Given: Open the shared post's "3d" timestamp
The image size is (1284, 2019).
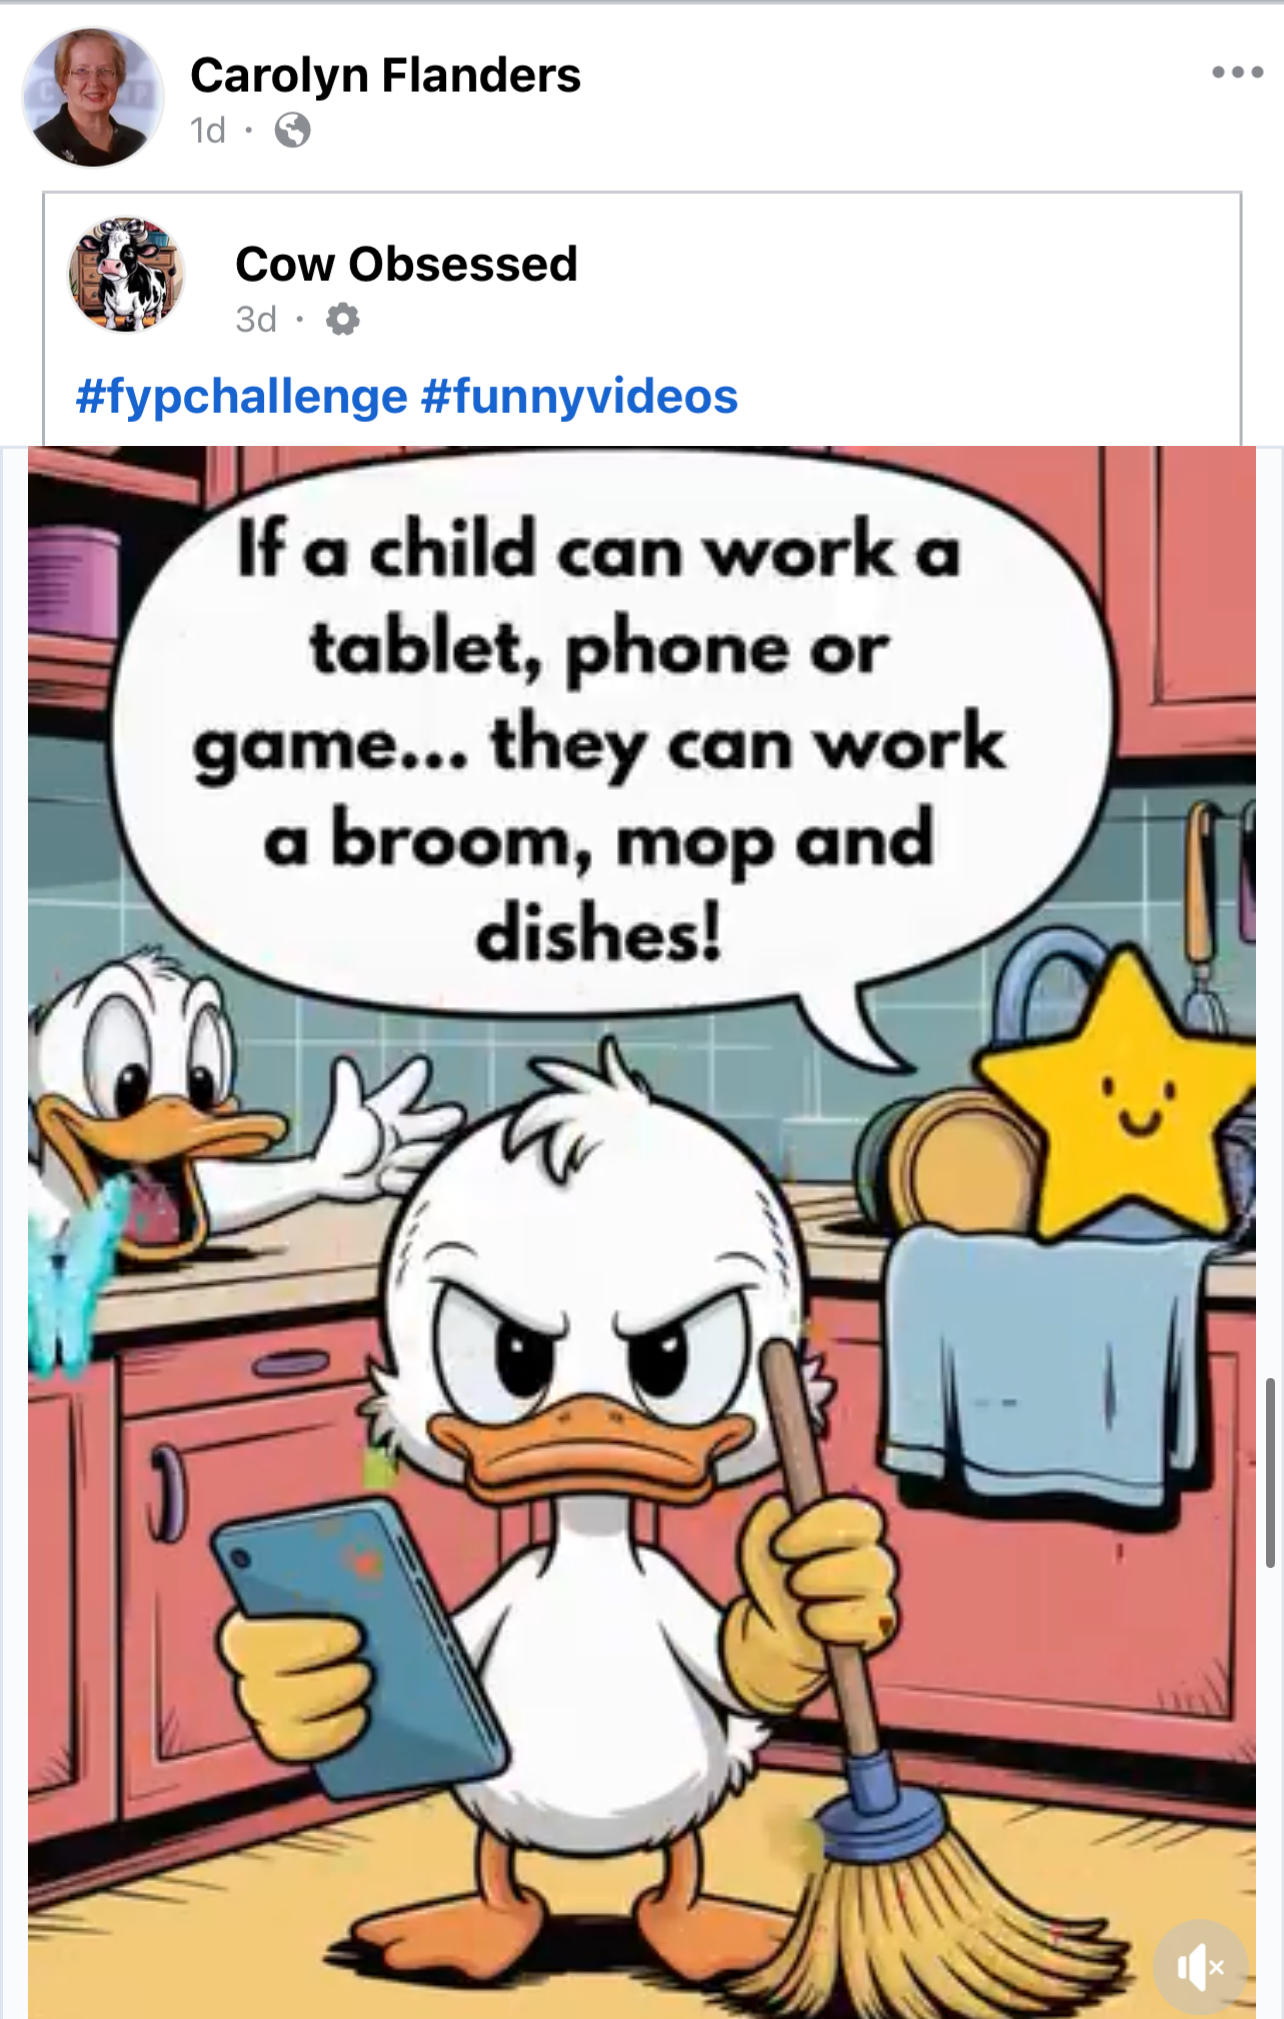Looking at the screenshot, I should tap(256, 320).
